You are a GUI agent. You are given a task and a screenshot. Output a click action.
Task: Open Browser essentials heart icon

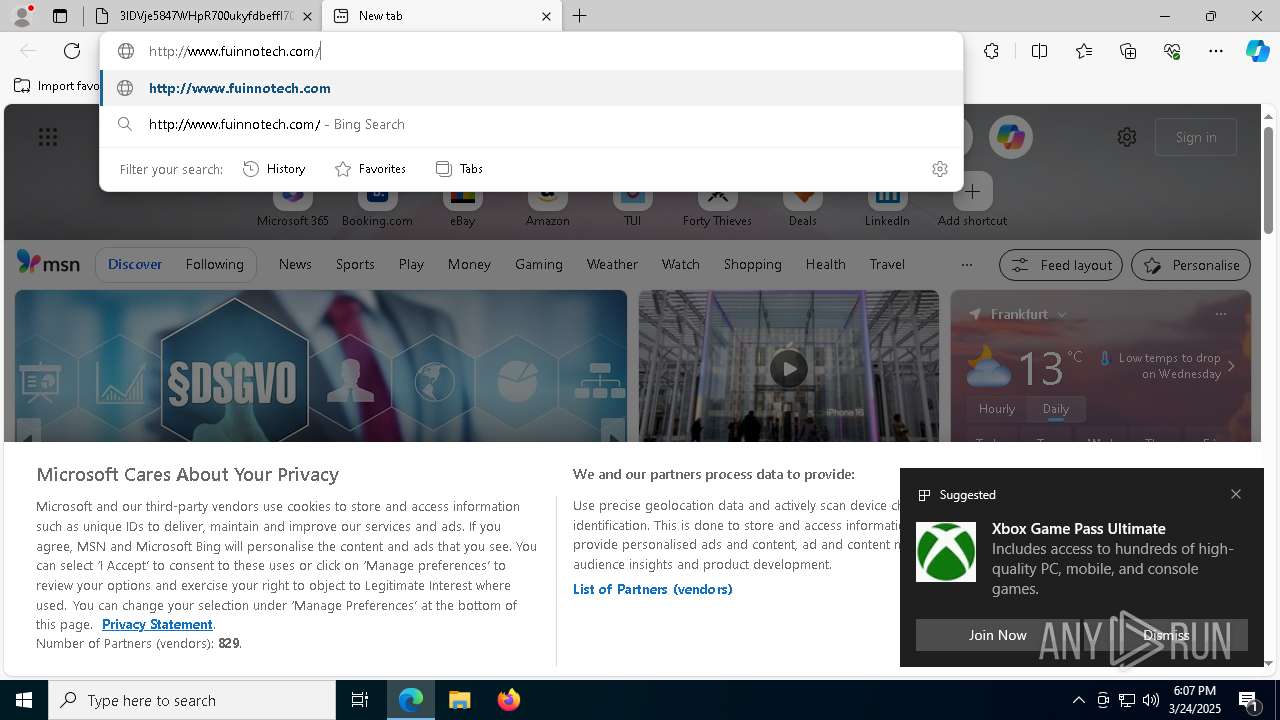[x=1172, y=51]
